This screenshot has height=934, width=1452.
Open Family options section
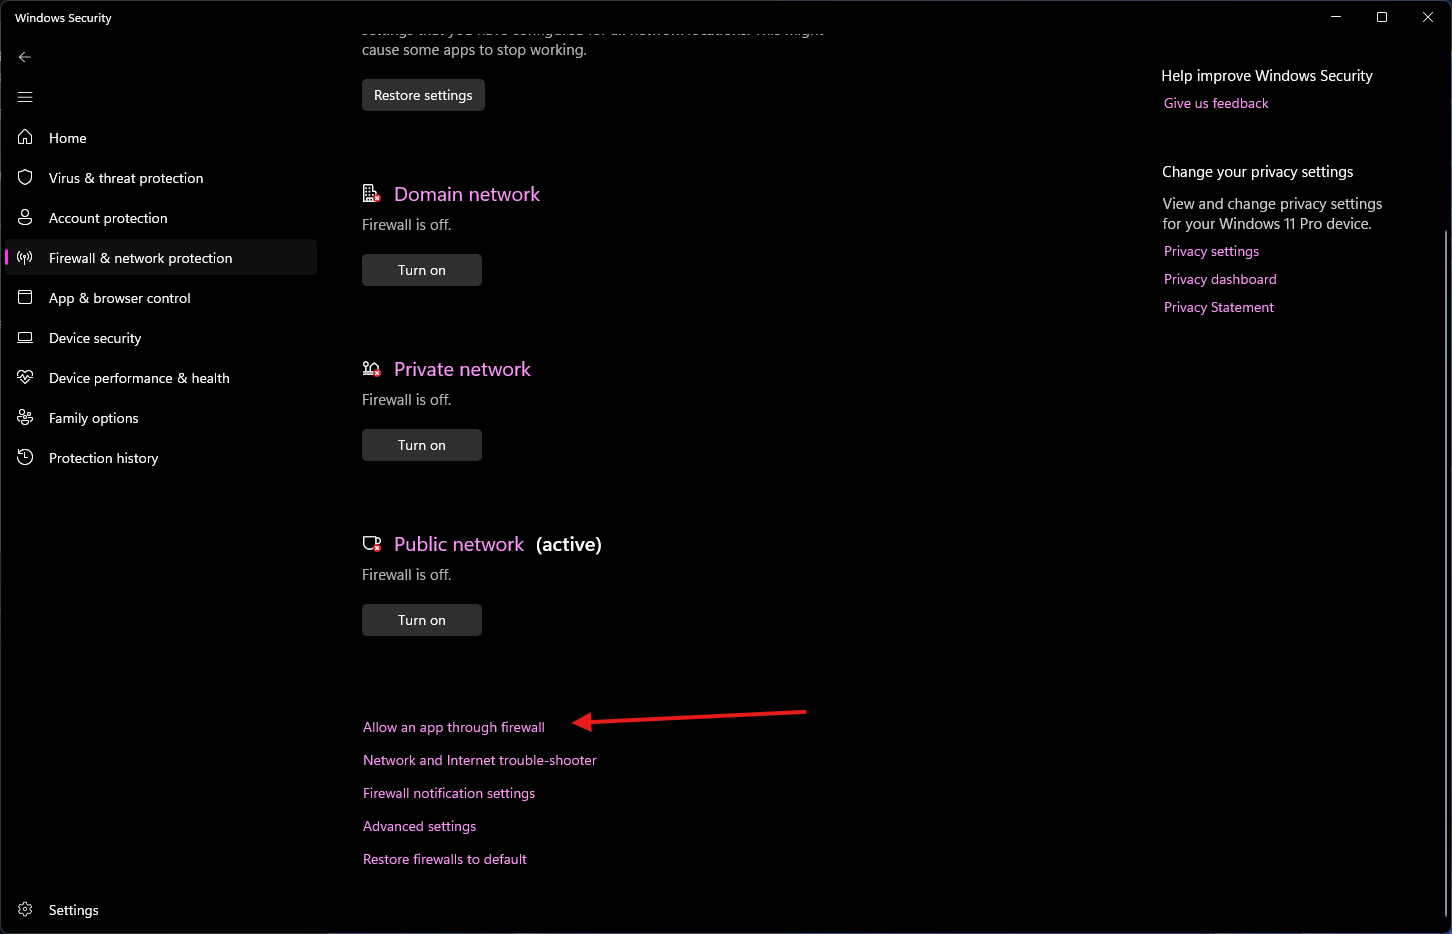tap(161, 417)
